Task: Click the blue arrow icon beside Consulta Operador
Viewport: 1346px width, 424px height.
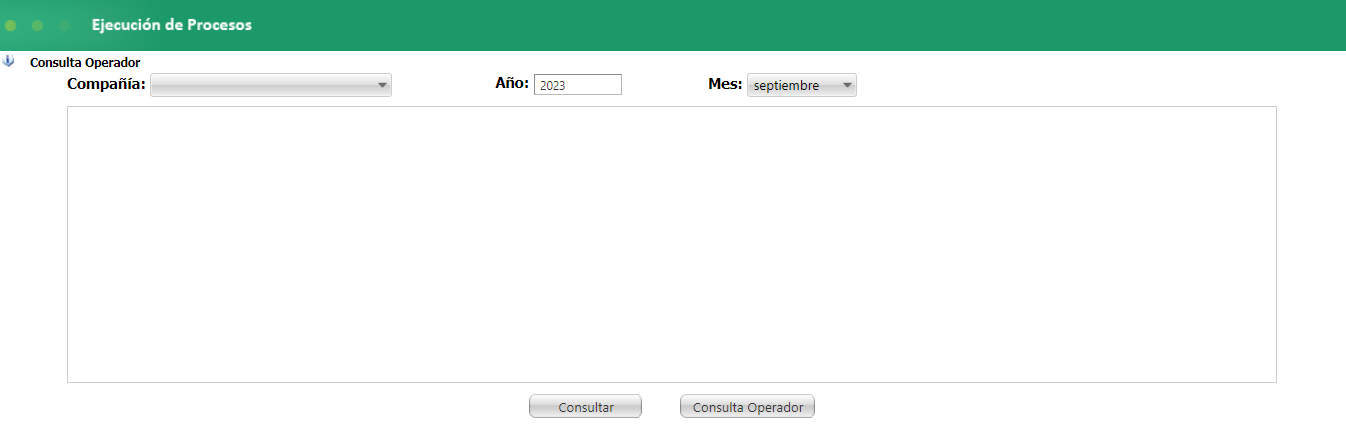Action: click(x=9, y=61)
